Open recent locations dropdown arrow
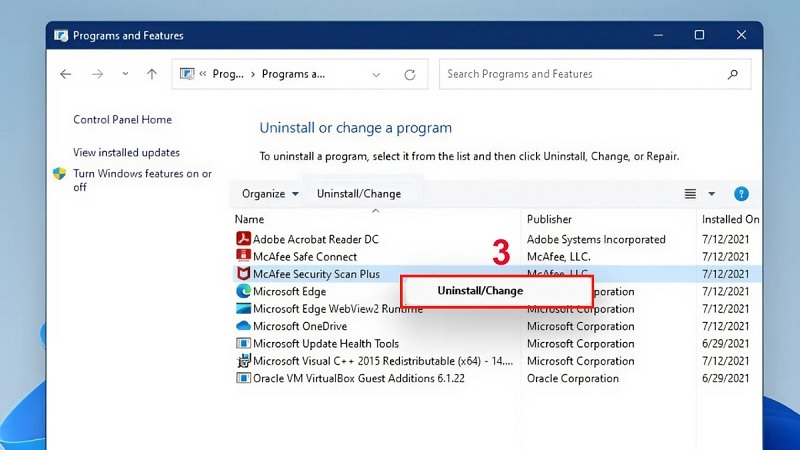Image resolution: width=800 pixels, height=450 pixels. point(125,74)
